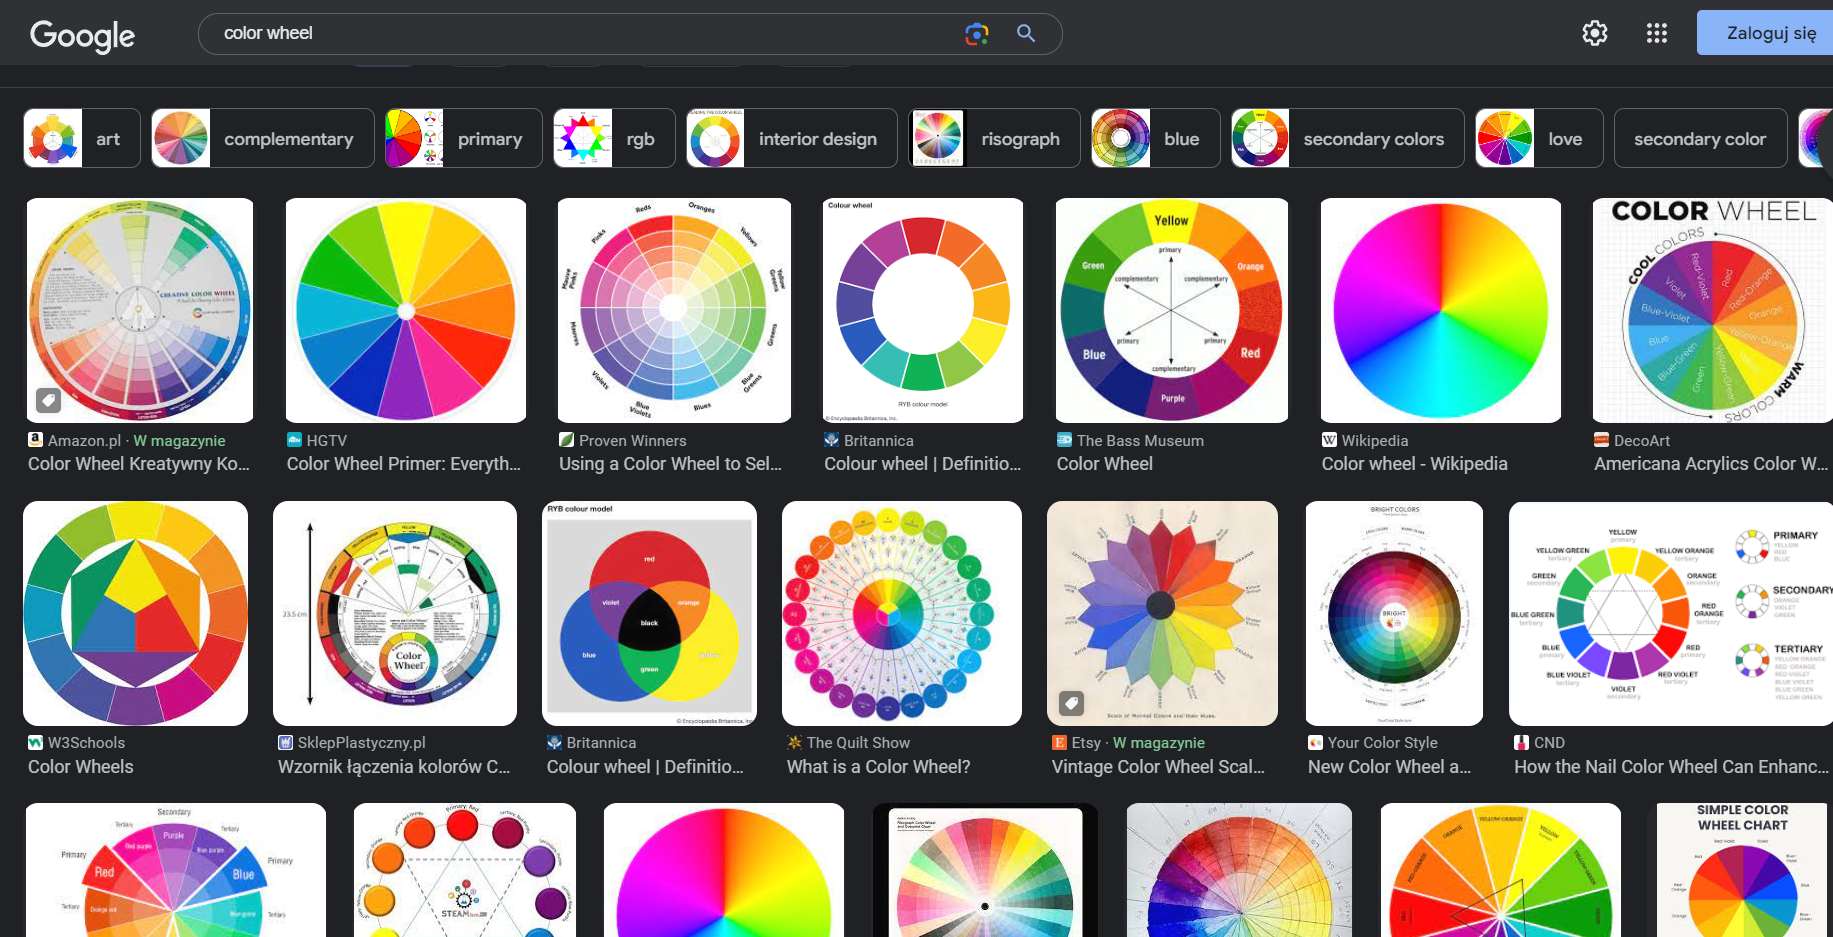Viewport: 1833px width, 937px height.
Task: Open the Wikipedia gradient color wheel image
Action: [1441, 310]
